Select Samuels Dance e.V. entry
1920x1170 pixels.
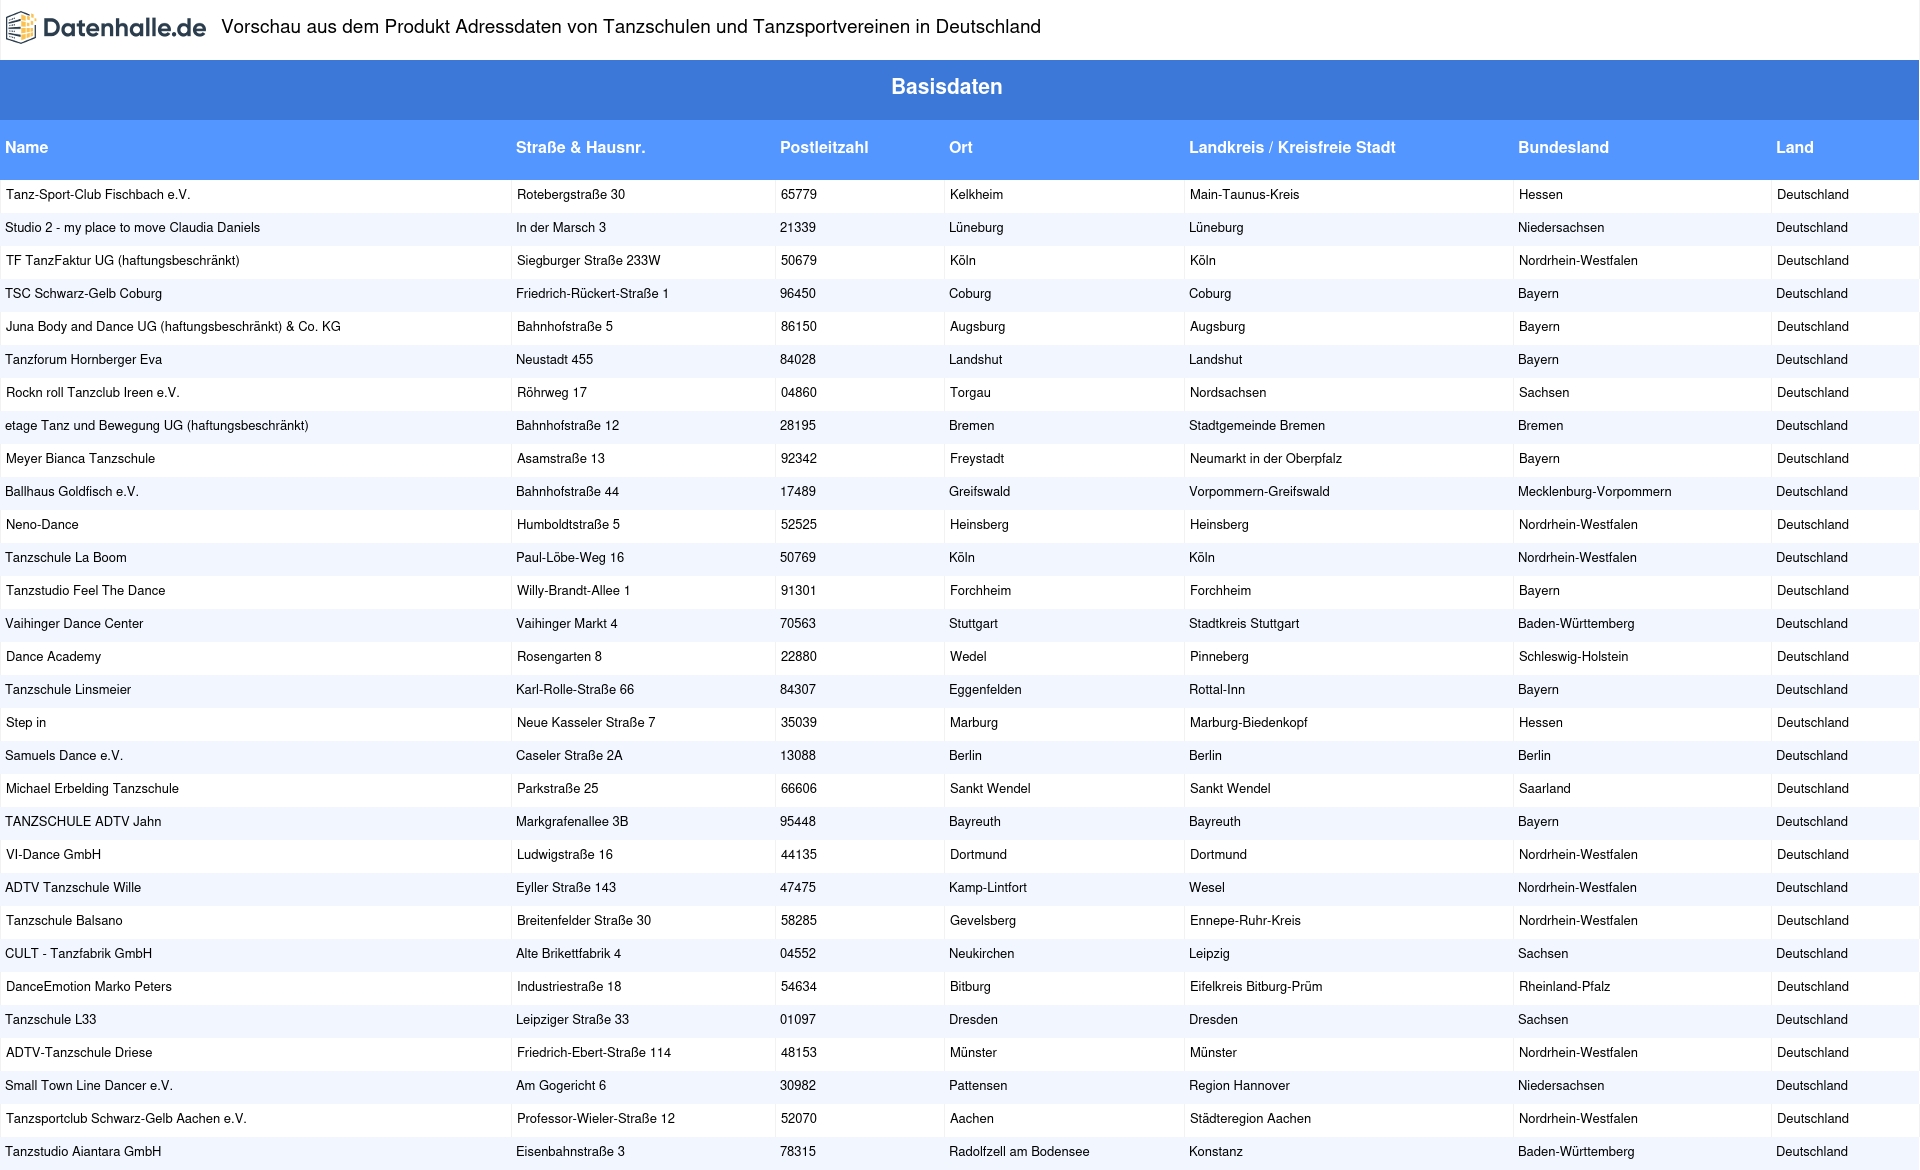pos(64,755)
